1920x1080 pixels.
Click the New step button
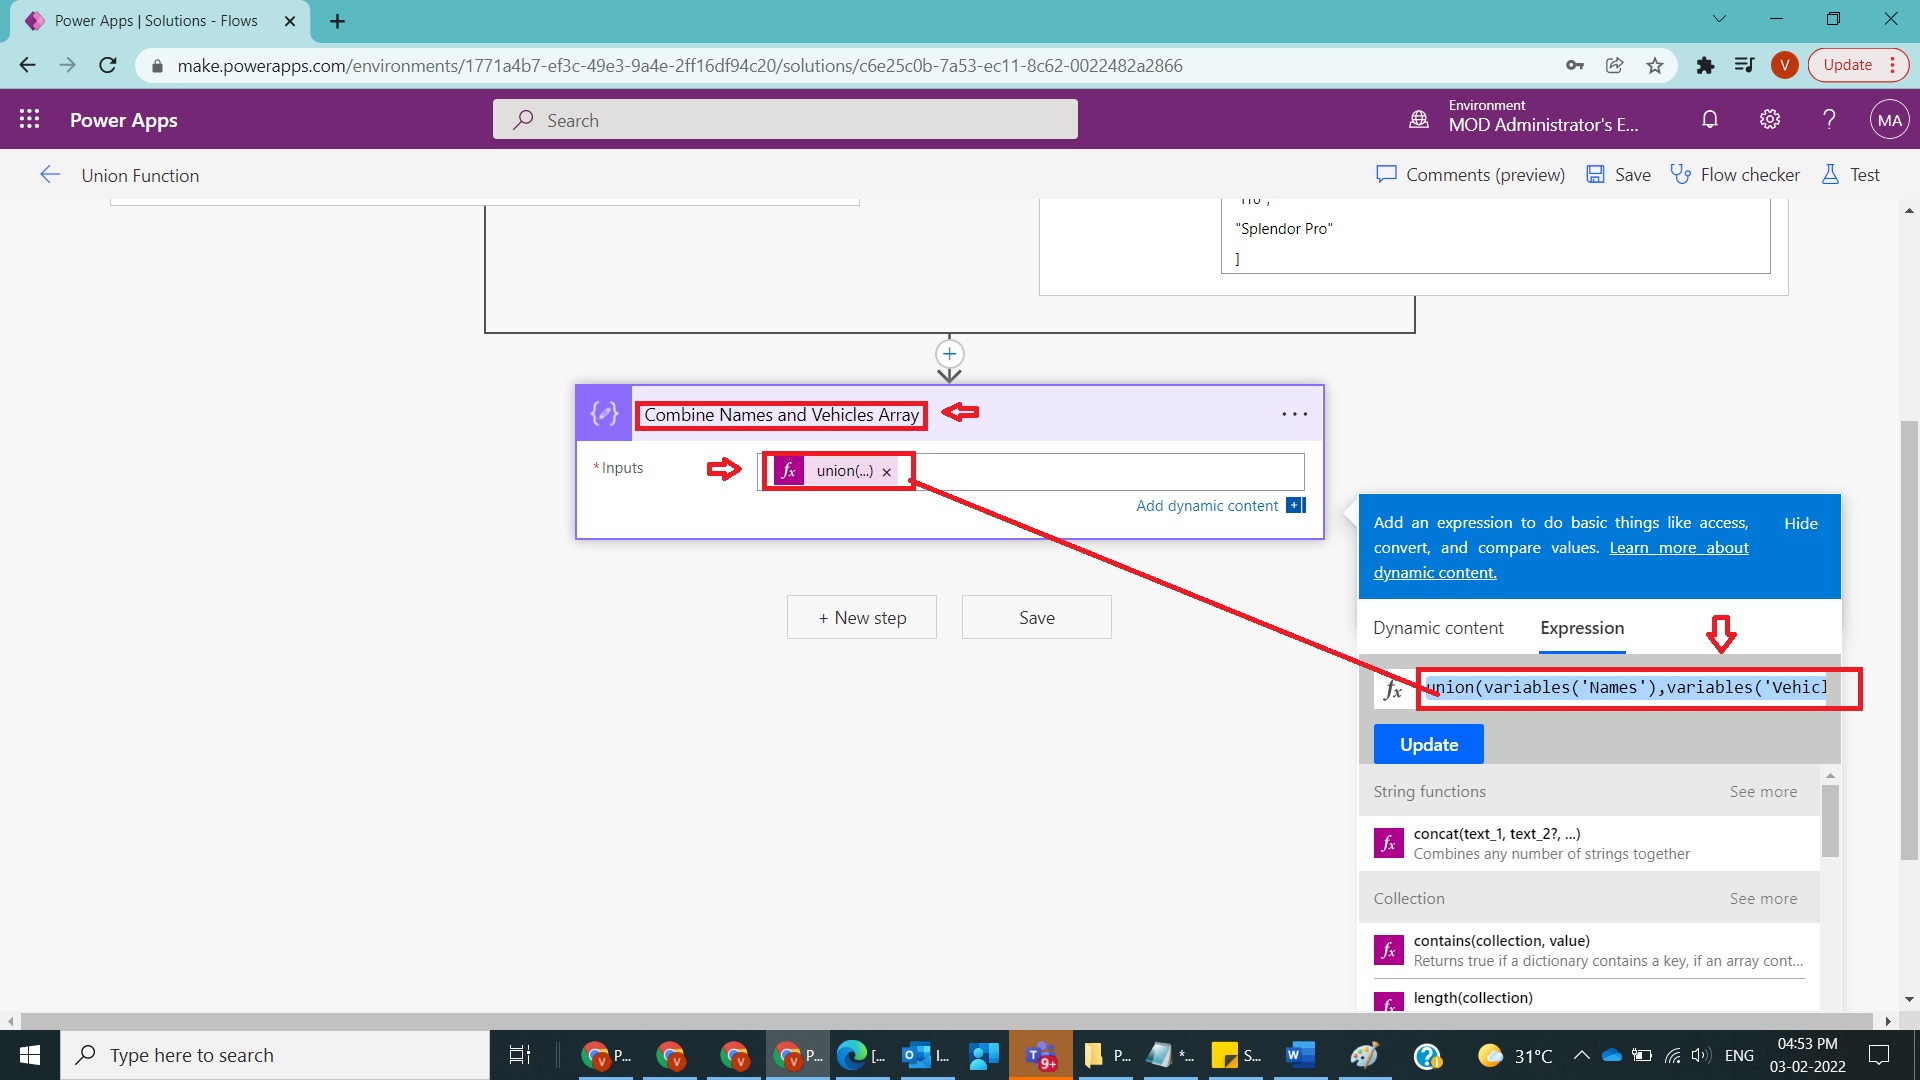tap(861, 617)
